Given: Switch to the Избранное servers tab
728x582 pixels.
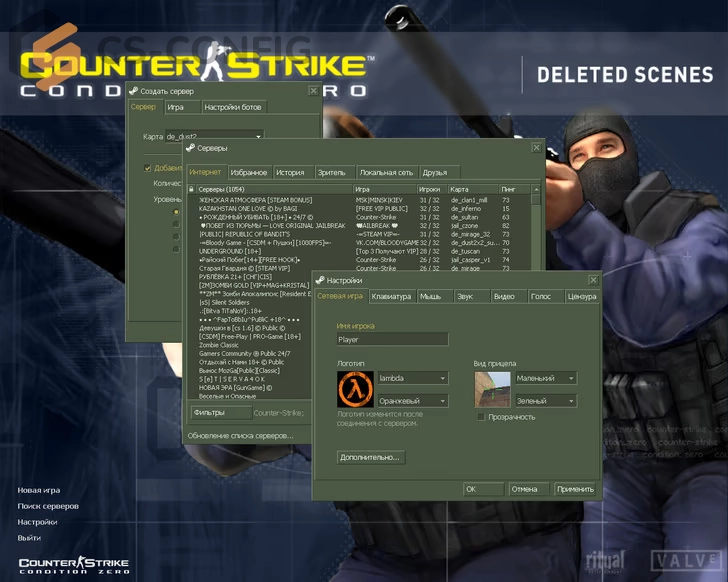Looking at the screenshot, I should tap(249, 172).
